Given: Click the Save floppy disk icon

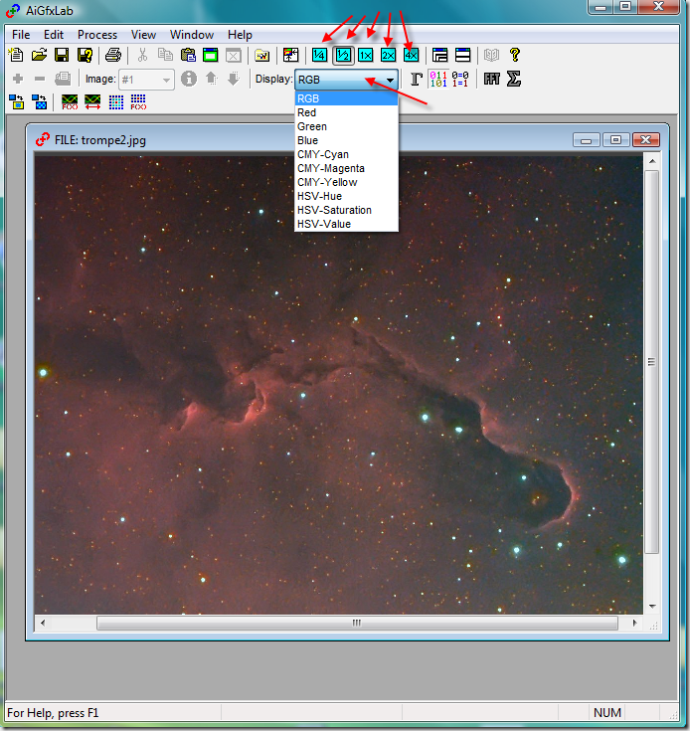Looking at the screenshot, I should (x=62, y=55).
